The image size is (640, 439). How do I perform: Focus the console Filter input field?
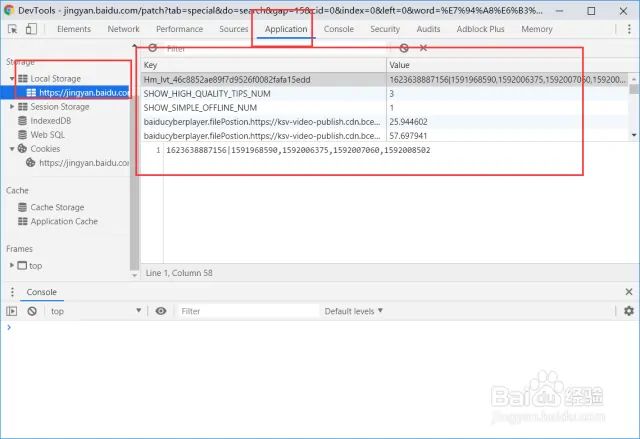248,311
